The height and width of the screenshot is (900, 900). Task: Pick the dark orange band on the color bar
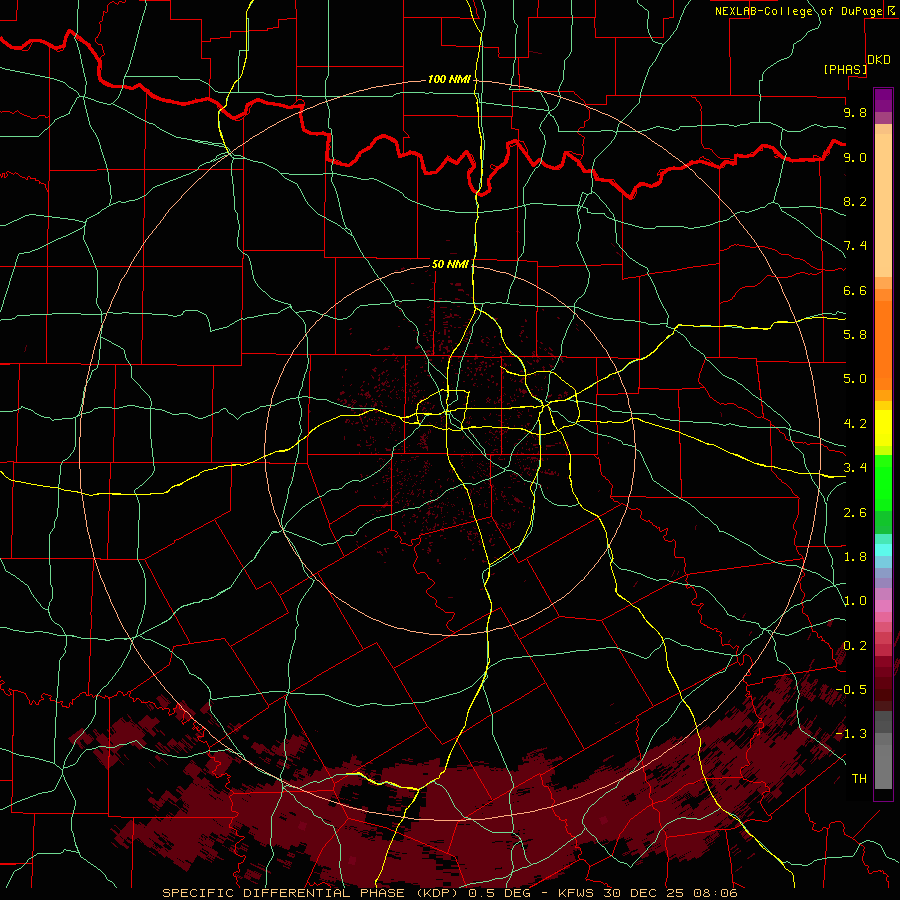tap(883, 346)
